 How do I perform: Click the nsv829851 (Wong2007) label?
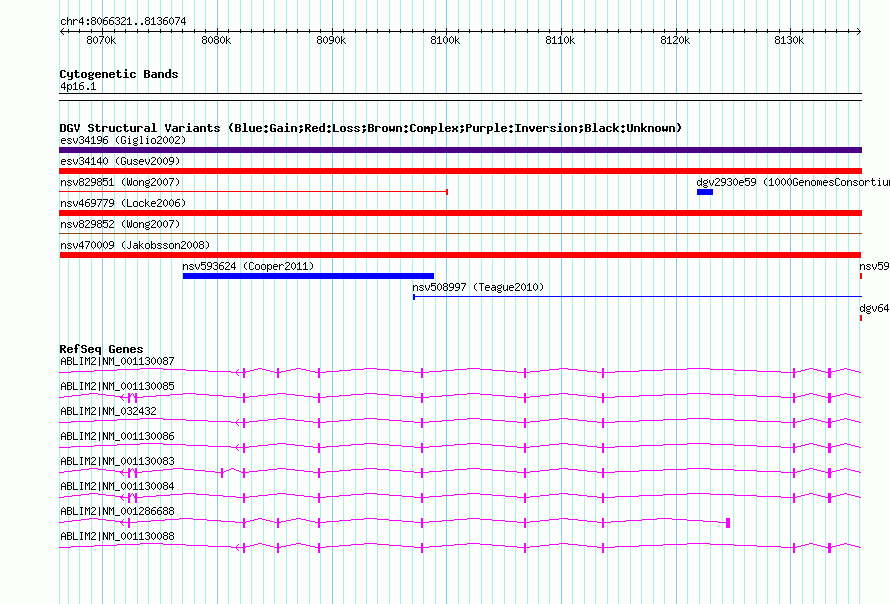120,182
